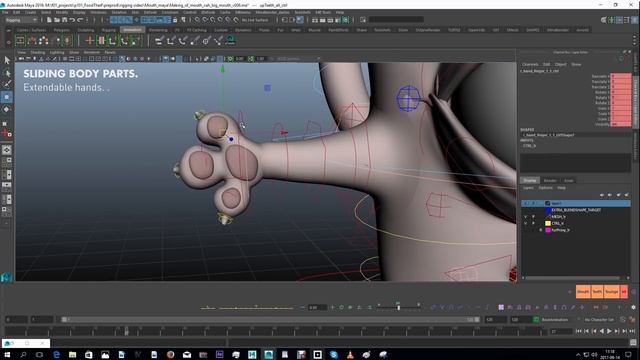Screen dimensions: 640x360
Task: Open animation preferences icon beside character set
Action: click(x=632, y=320)
